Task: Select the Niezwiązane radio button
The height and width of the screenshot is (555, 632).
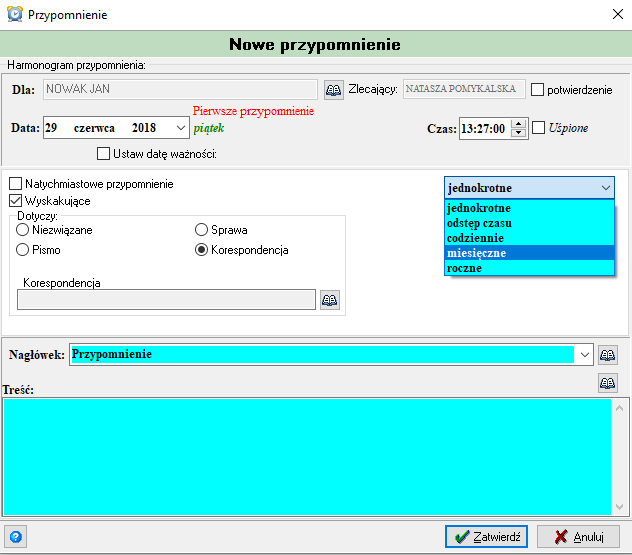Action: (x=23, y=230)
